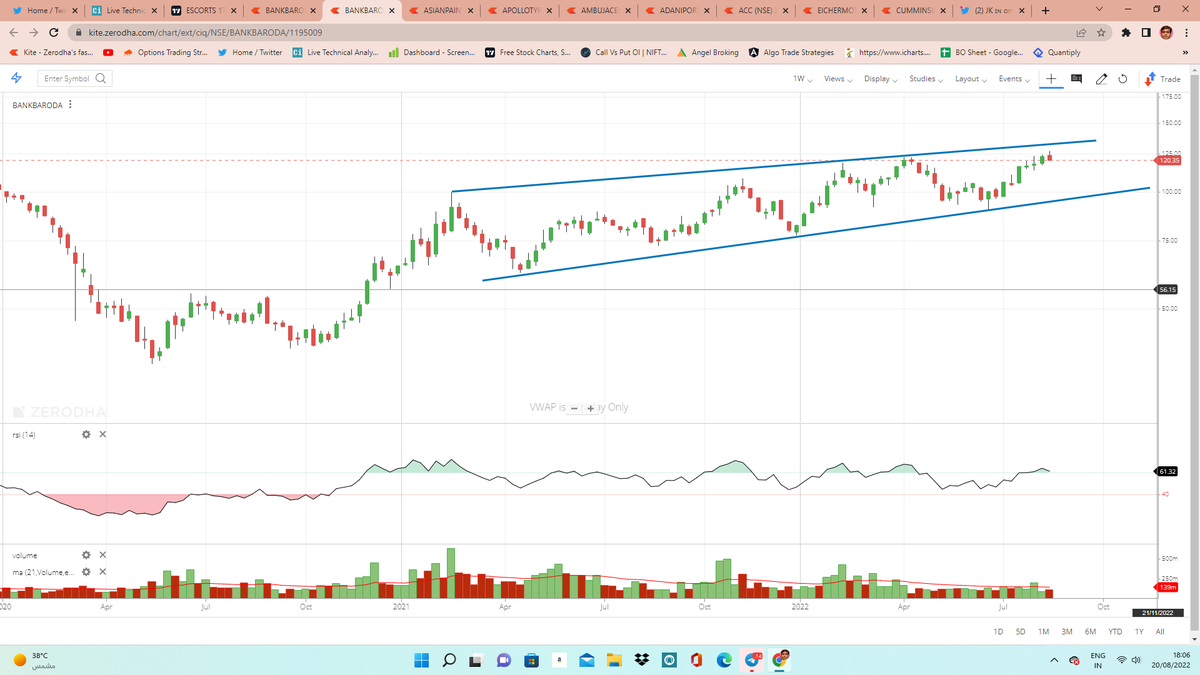Remove the RSI (14) study

pyautogui.click(x=103, y=434)
